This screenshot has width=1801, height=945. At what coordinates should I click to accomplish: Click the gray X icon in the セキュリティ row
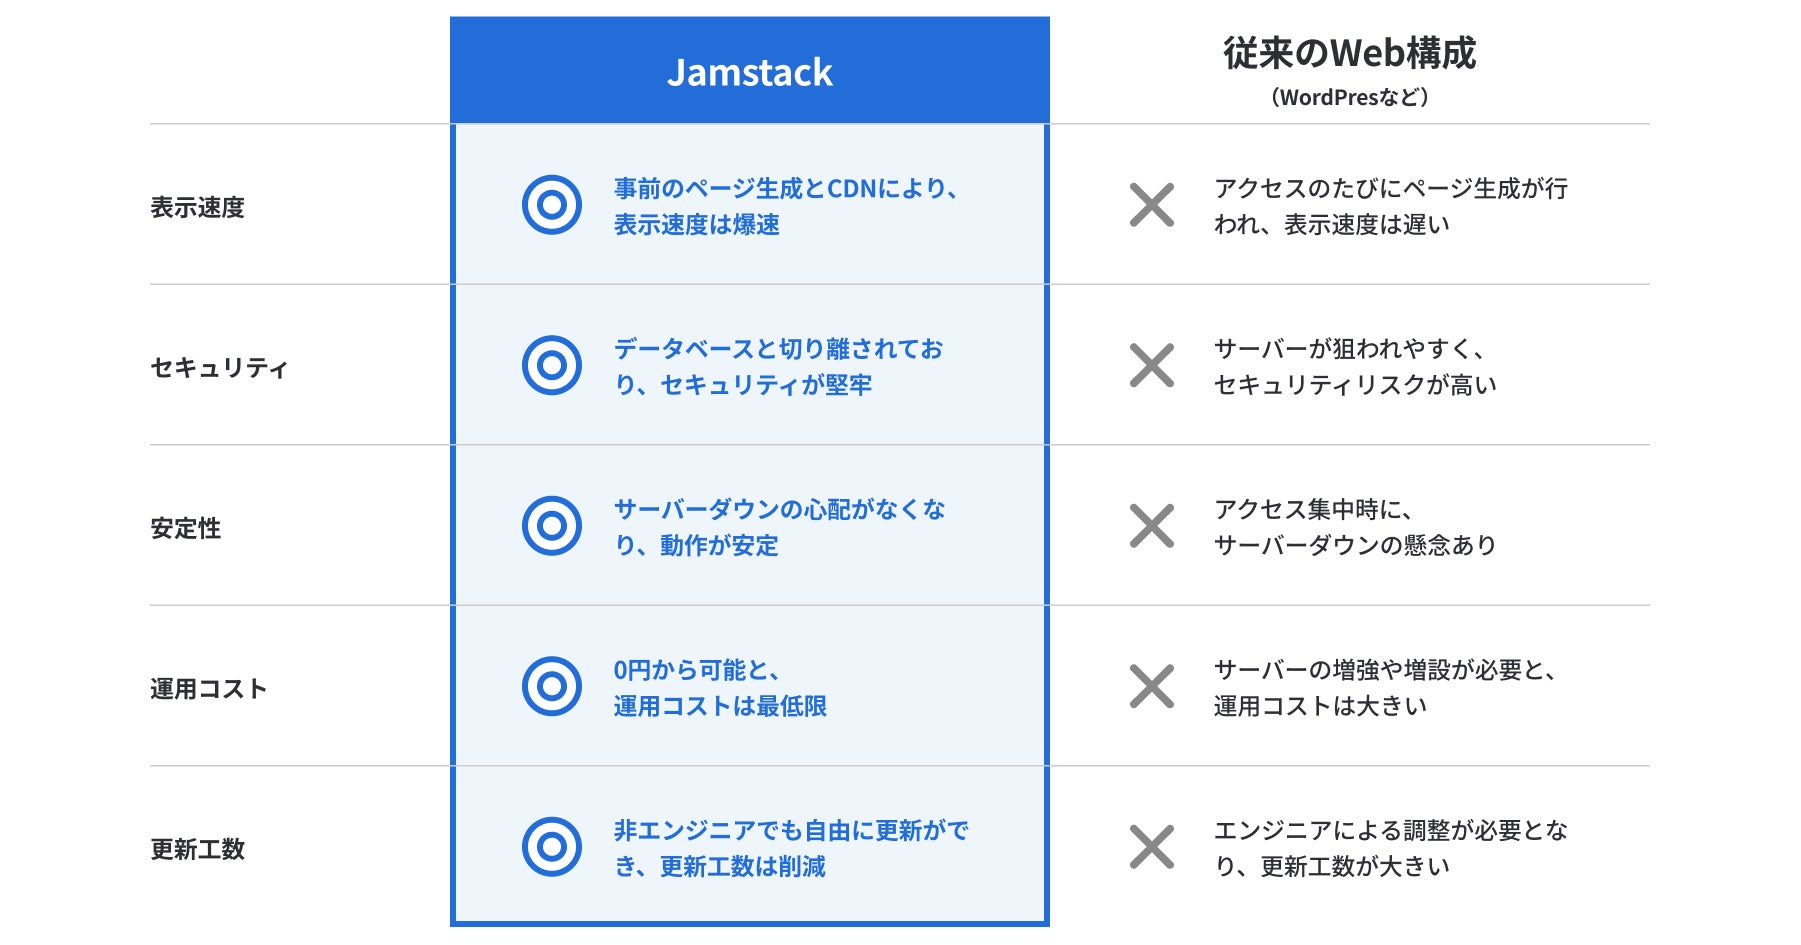[x=1151, y=365]
